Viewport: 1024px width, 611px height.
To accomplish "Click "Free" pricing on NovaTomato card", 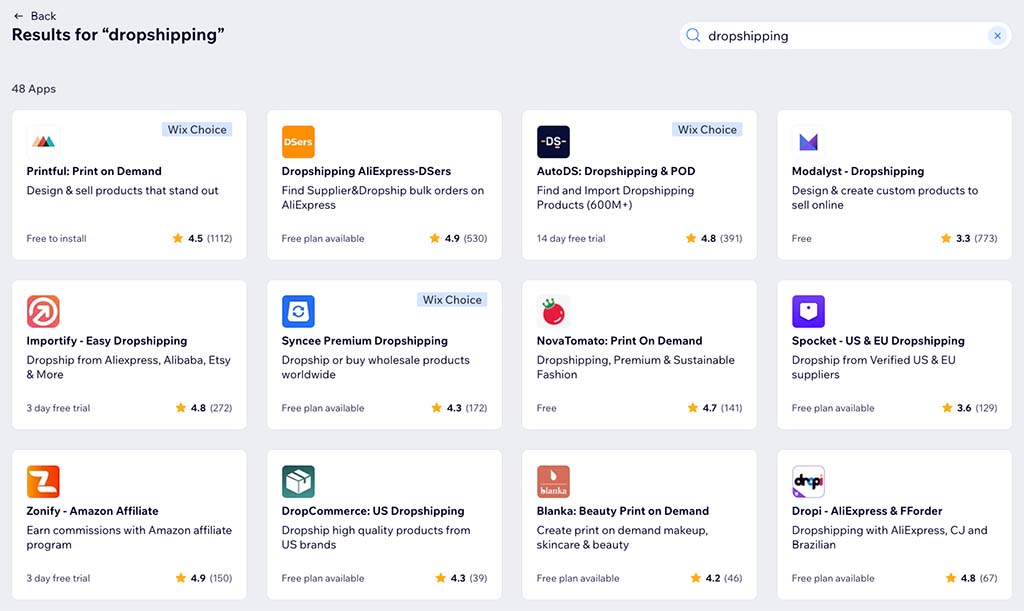I will 547,408.
